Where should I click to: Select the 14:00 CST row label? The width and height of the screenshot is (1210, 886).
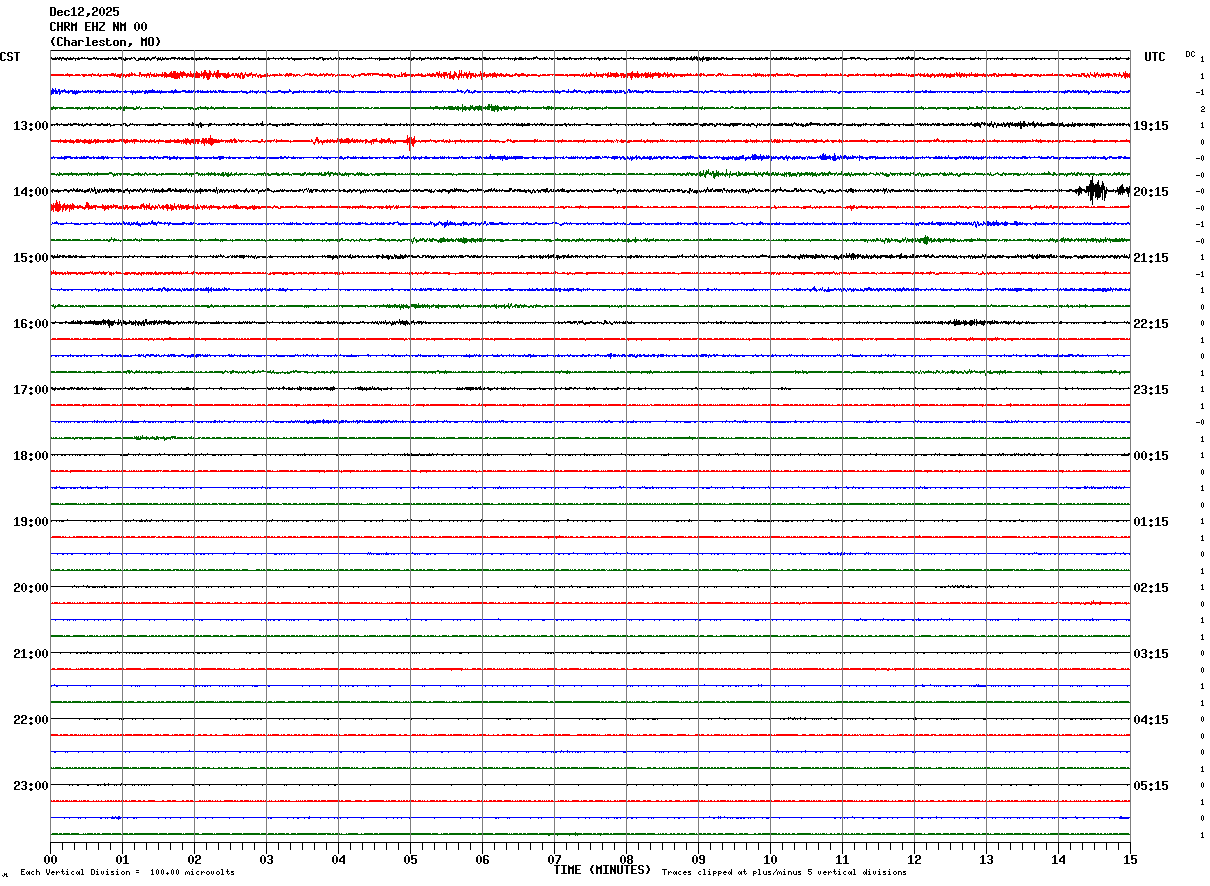click(31, 191)
